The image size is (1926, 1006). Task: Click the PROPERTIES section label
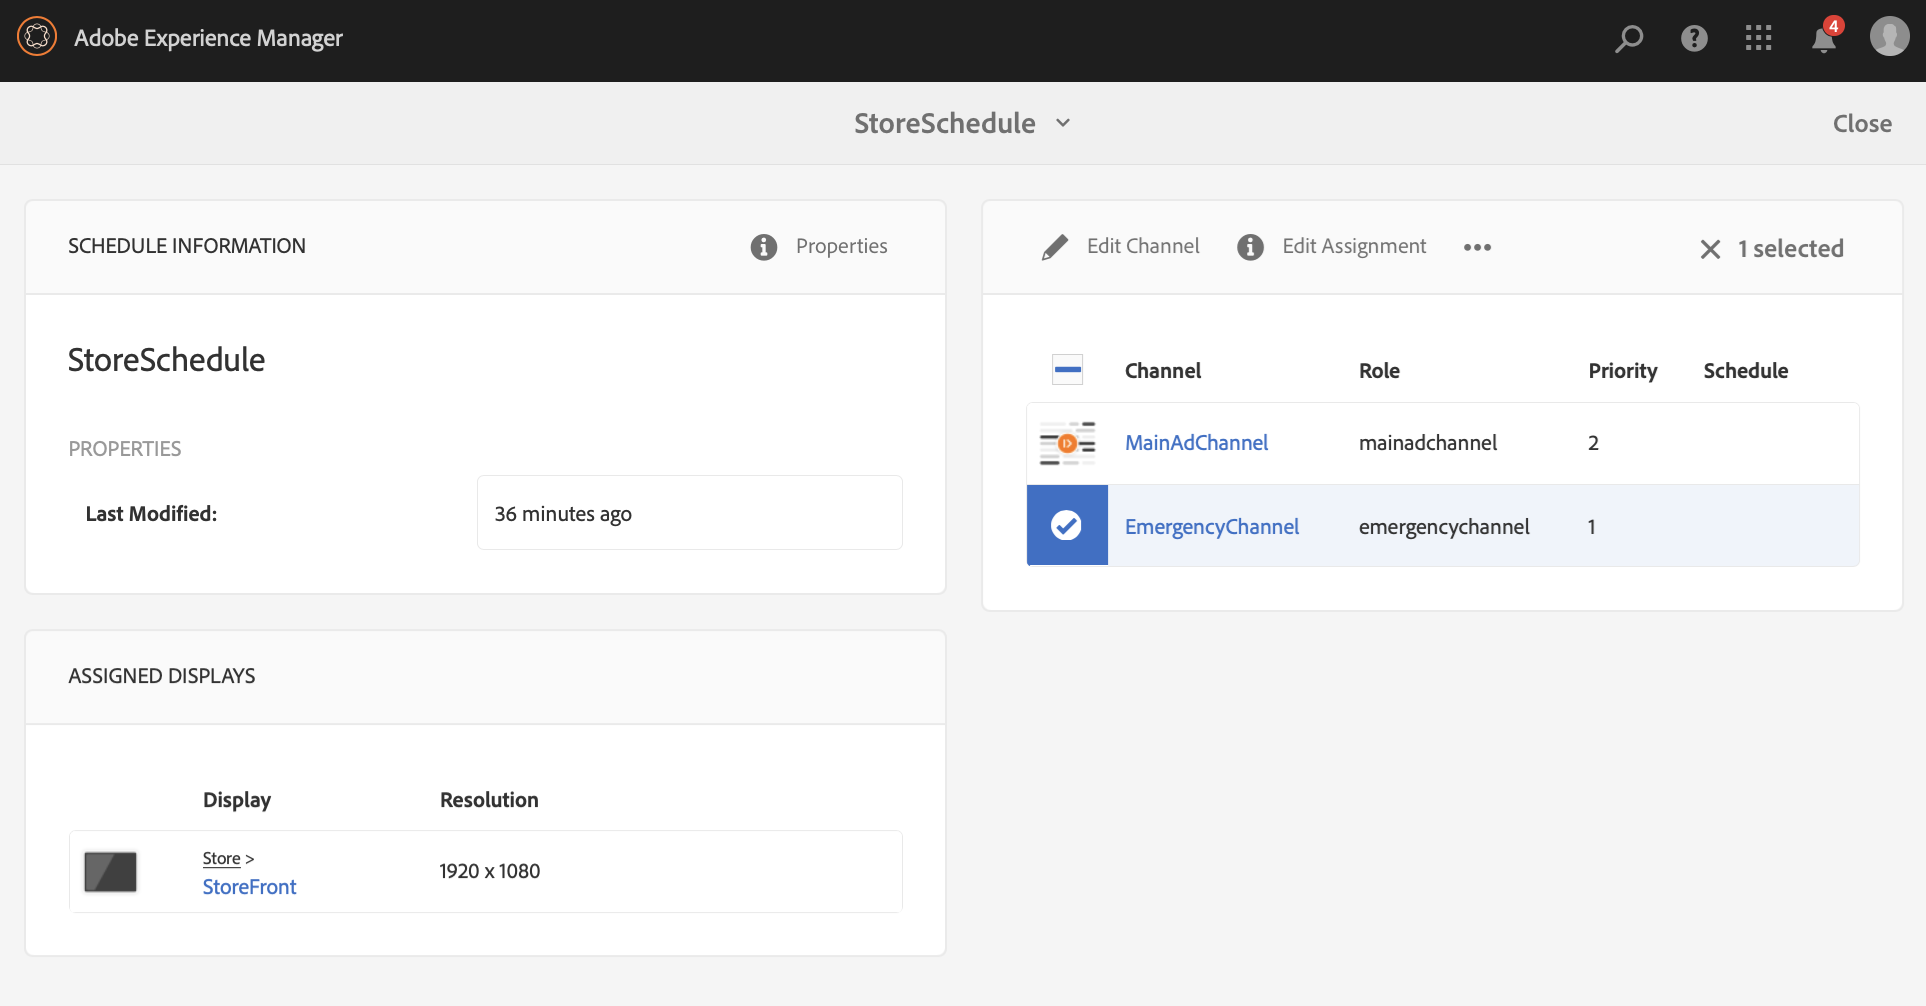tap(125, 449)
